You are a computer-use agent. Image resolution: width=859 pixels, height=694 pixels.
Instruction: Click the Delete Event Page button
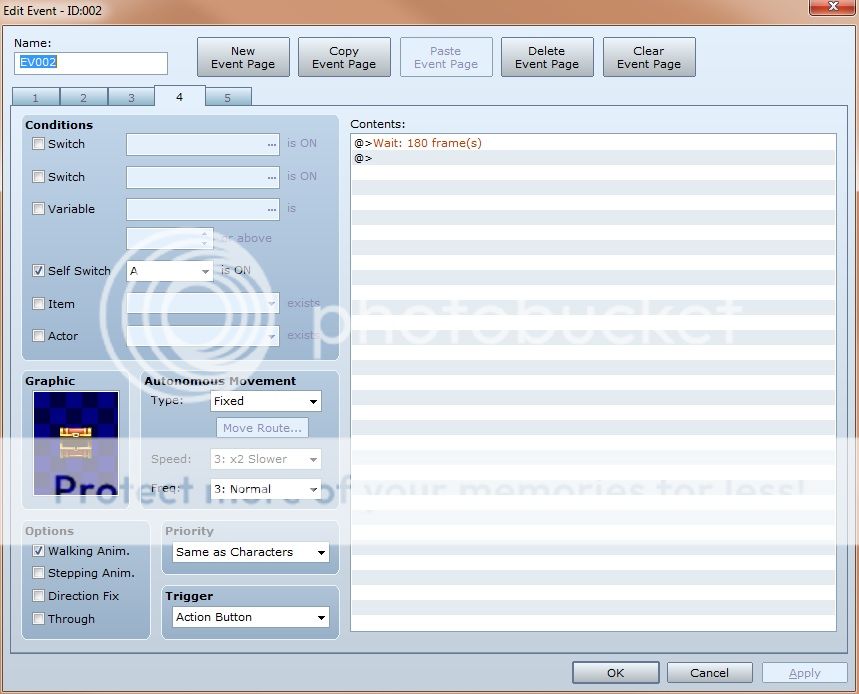click(547, 58)
